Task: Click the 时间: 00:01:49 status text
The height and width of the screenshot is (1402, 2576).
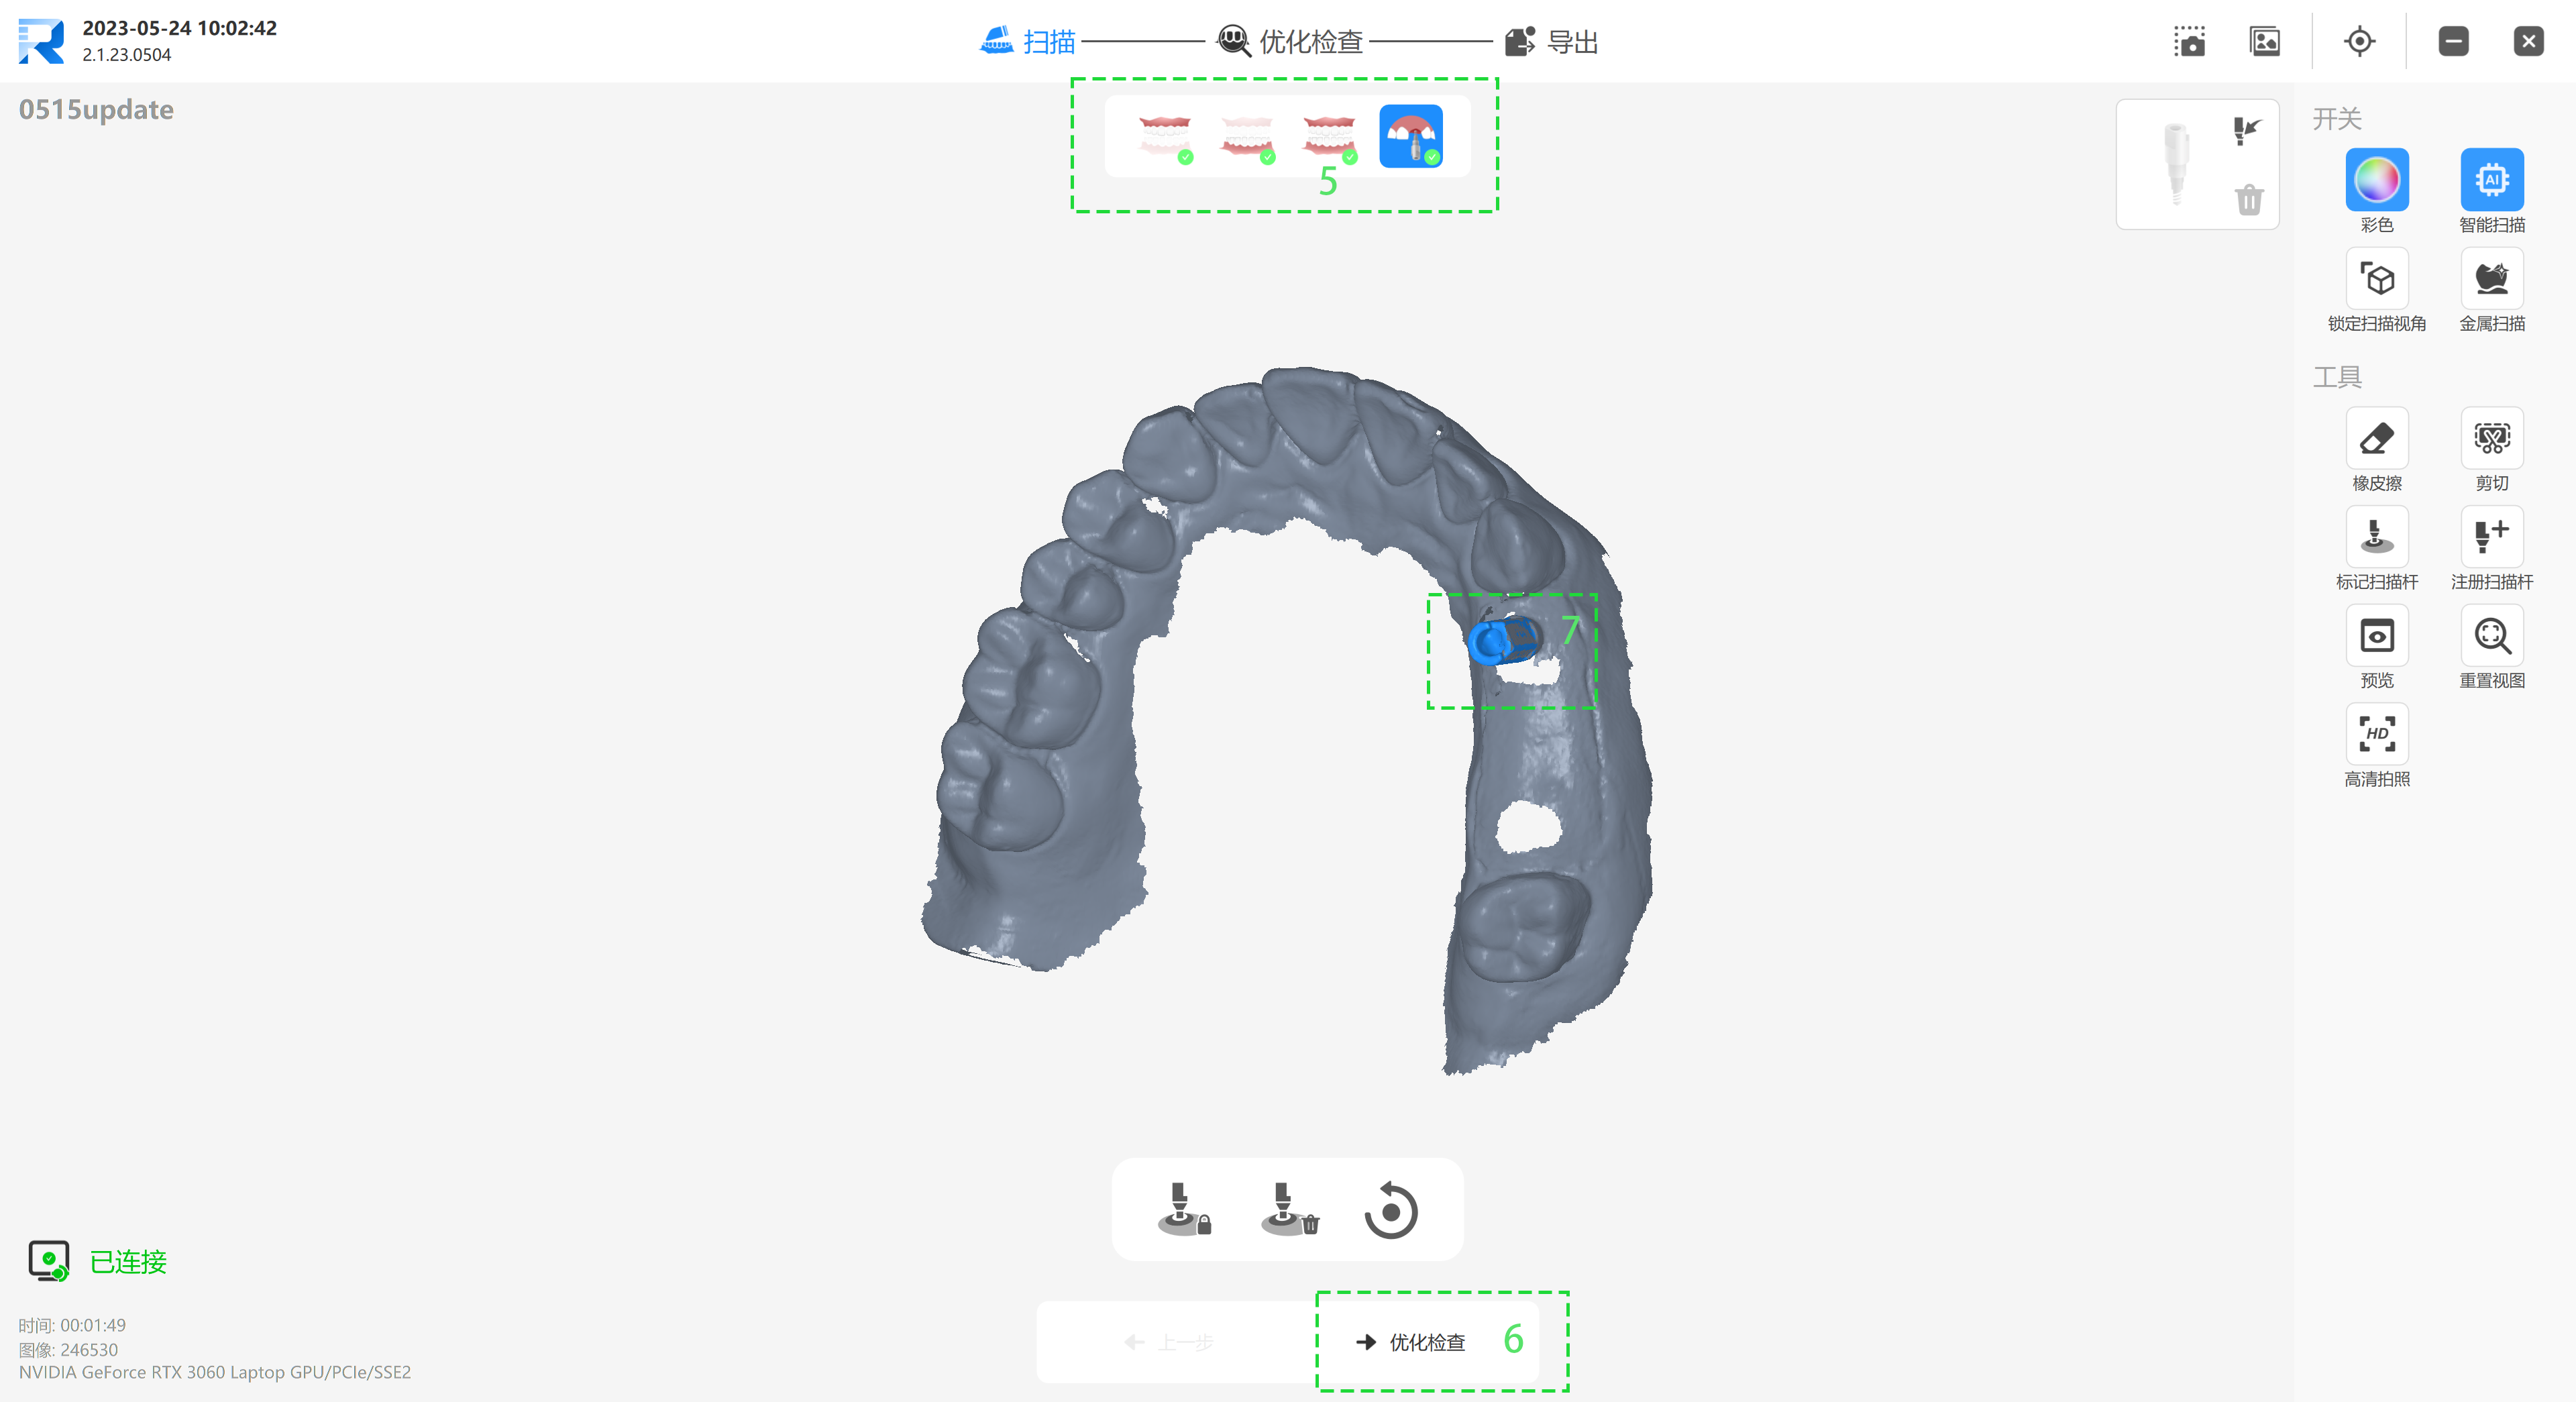Action: tap(72, 1325)
